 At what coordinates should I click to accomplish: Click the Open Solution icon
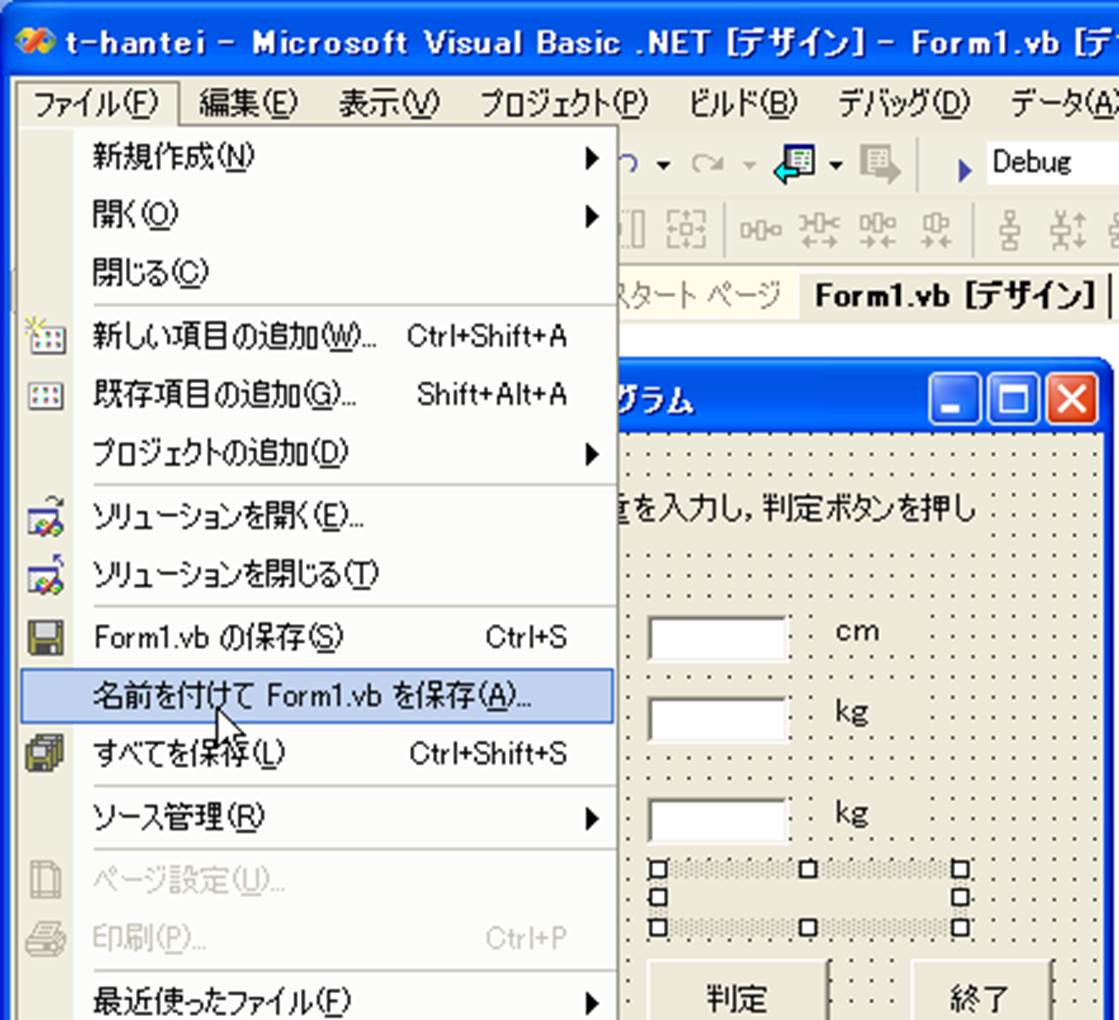[x=45, y=516]
